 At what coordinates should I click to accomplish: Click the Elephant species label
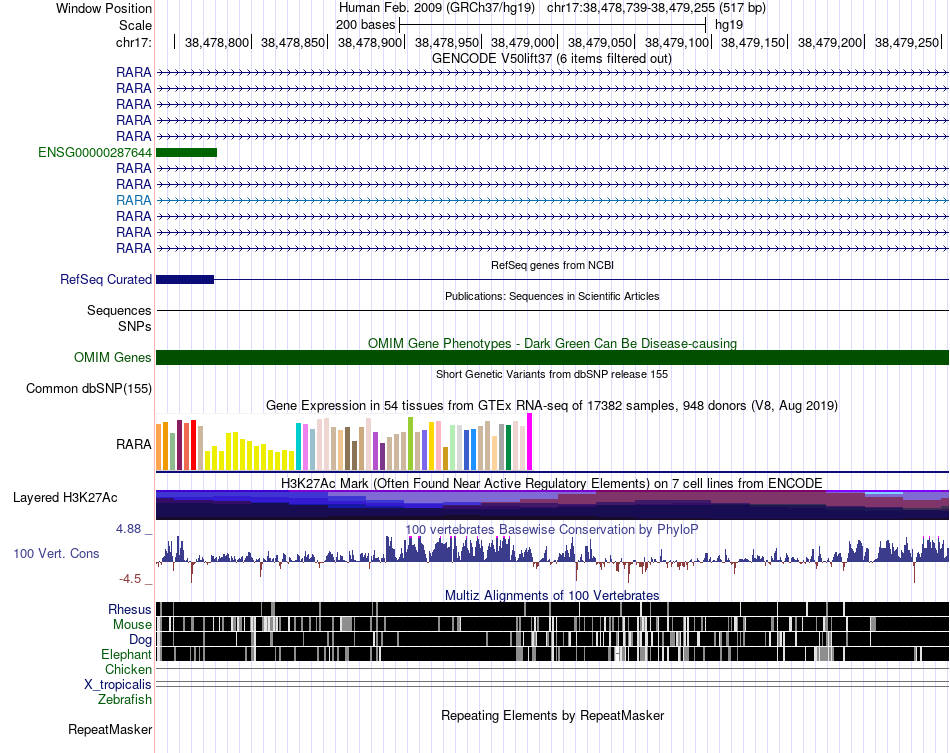pos(127,655)
